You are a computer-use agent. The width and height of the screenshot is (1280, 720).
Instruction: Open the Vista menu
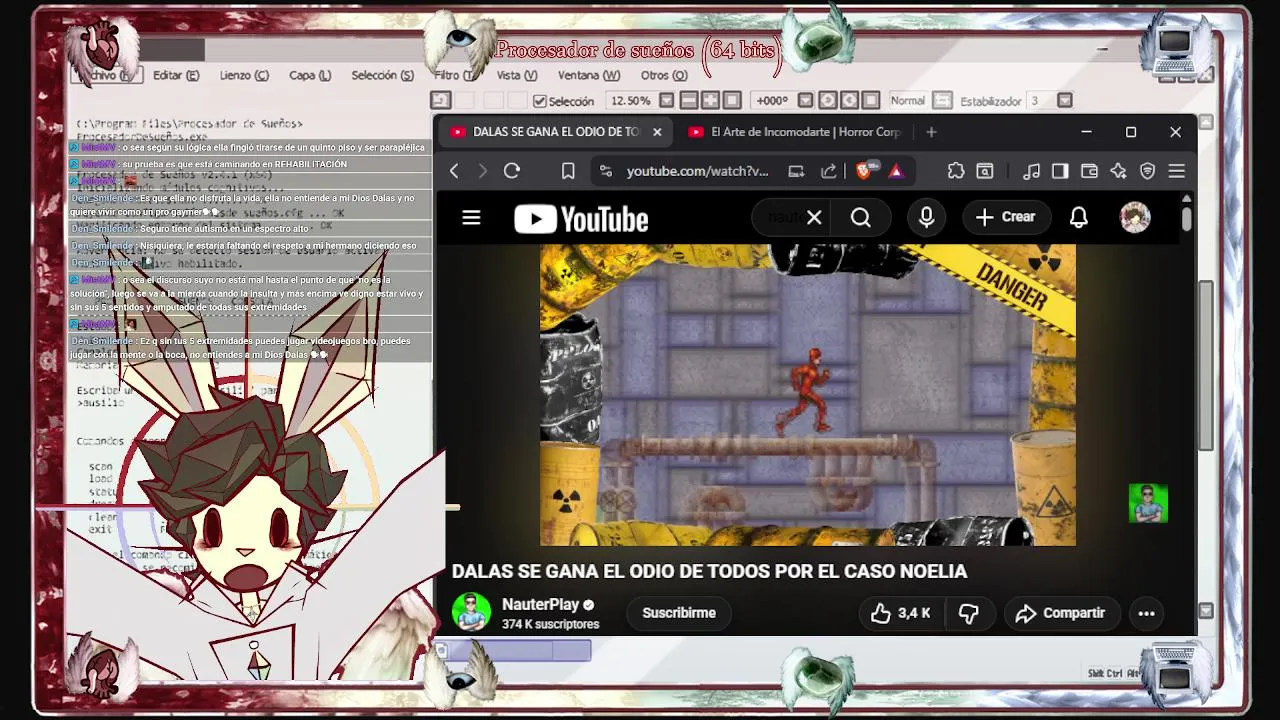pos(517,75)
